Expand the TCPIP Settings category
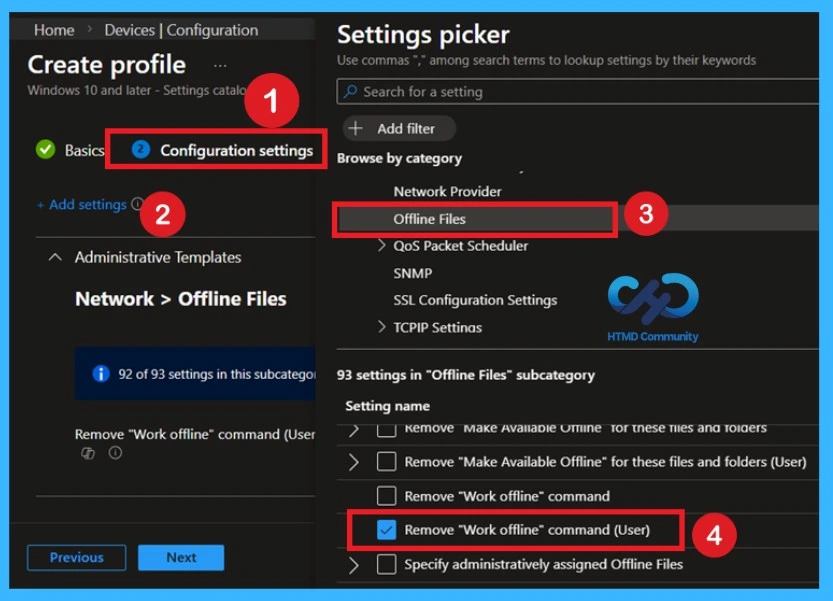833x601 pixels. [381, 327]
